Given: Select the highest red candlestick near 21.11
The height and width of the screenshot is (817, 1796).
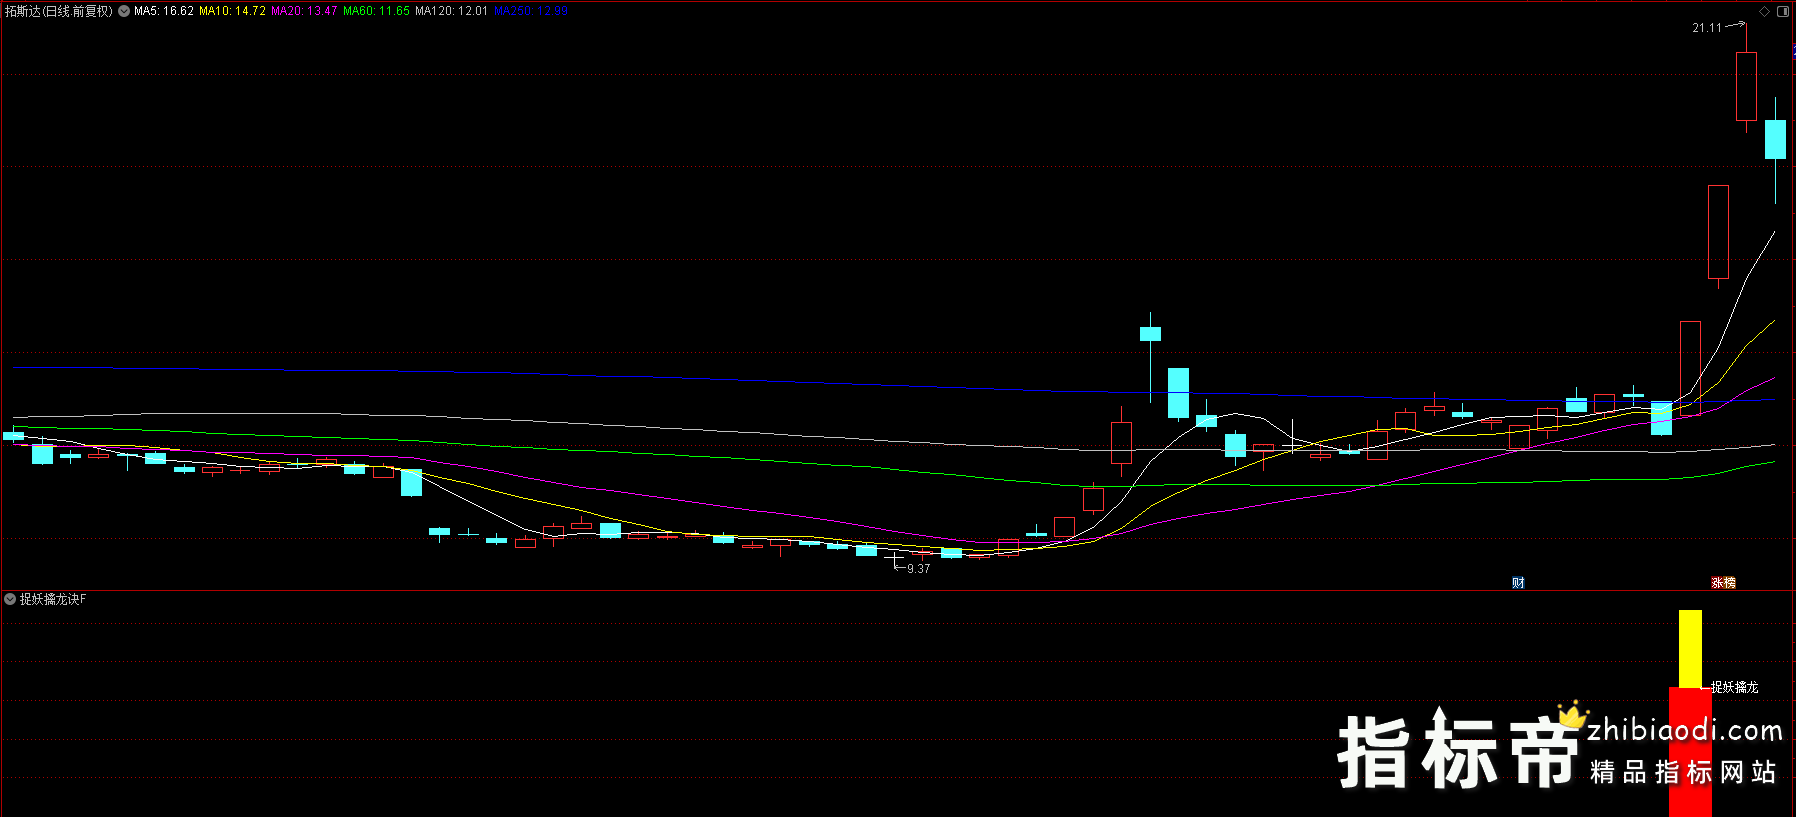Looking at the screenshot, I should [x=1746, y=86].
